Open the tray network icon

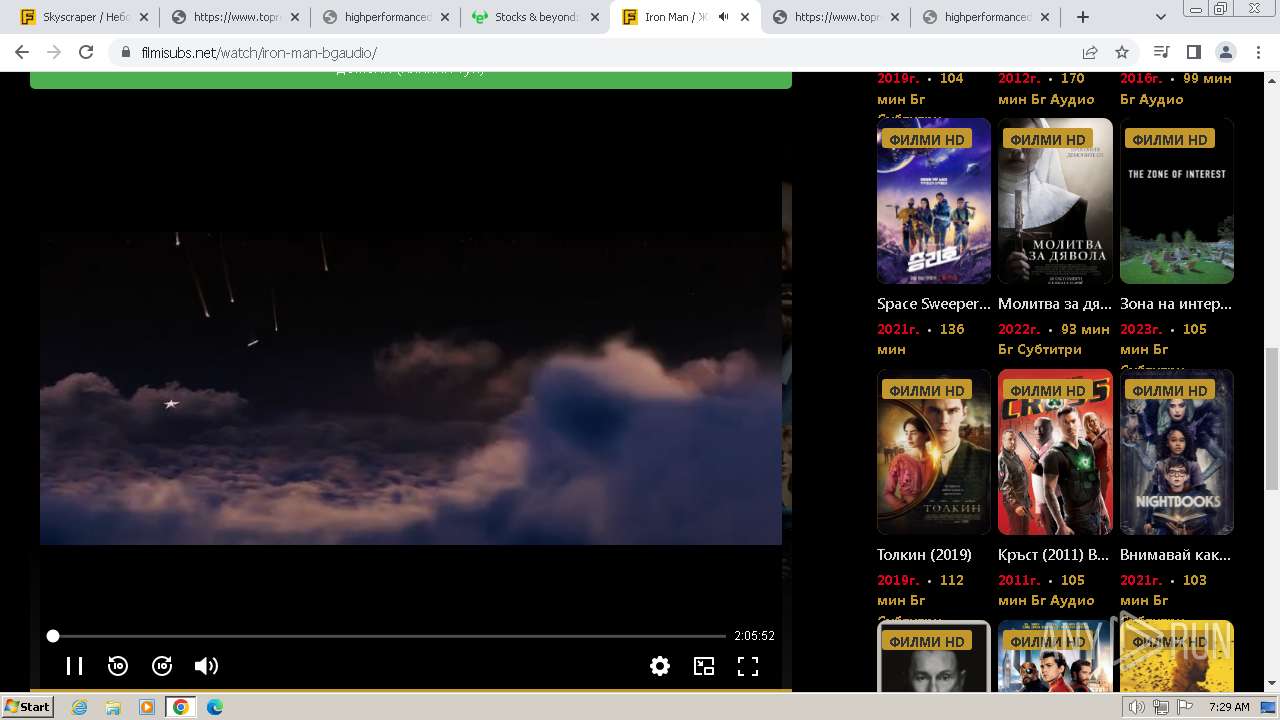pos(1161,707)
